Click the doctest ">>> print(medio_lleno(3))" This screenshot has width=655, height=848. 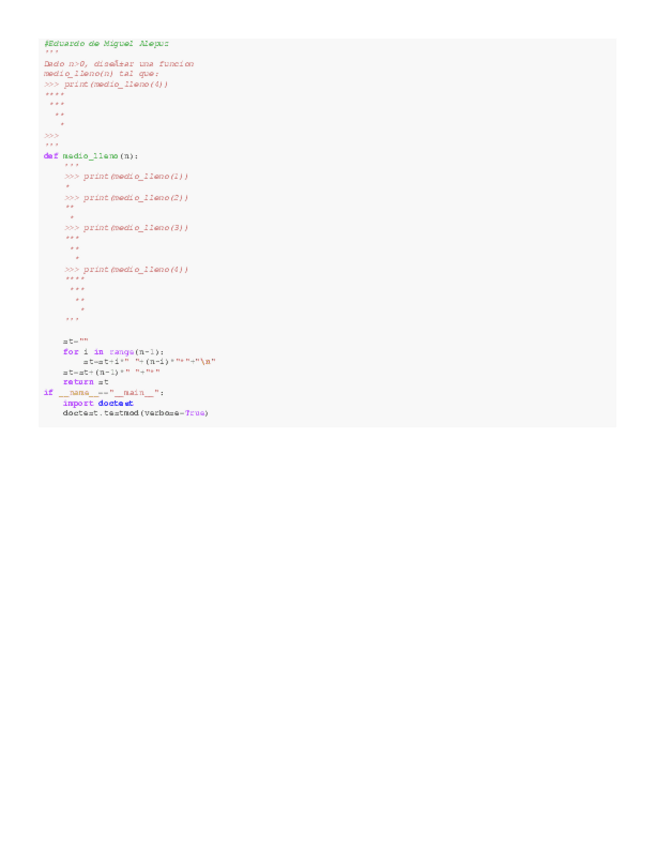pos(126,228)
